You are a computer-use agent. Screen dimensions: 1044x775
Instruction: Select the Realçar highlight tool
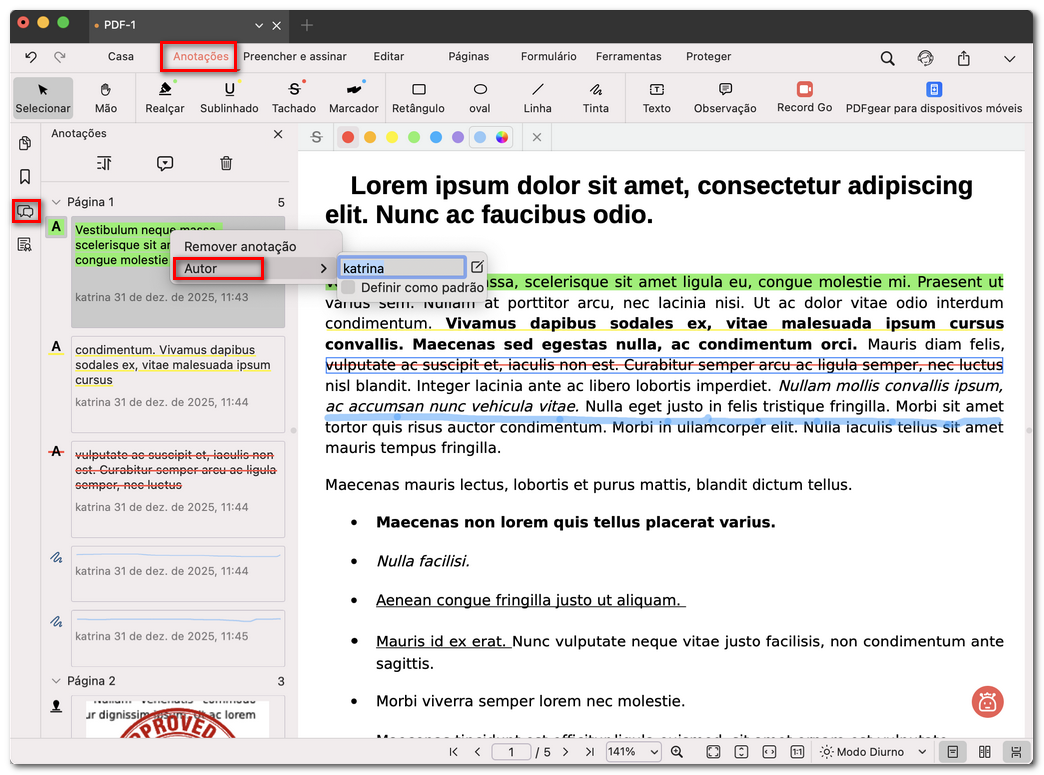(165, 97)
